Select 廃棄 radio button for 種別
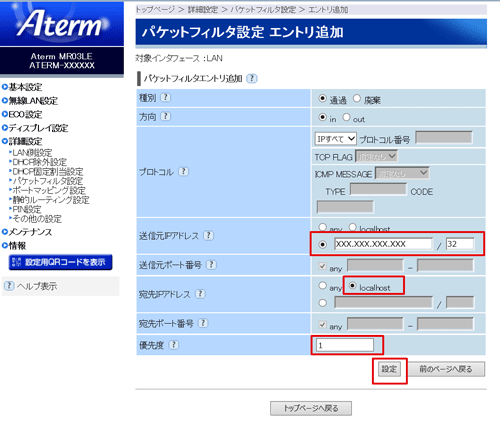 357,98
